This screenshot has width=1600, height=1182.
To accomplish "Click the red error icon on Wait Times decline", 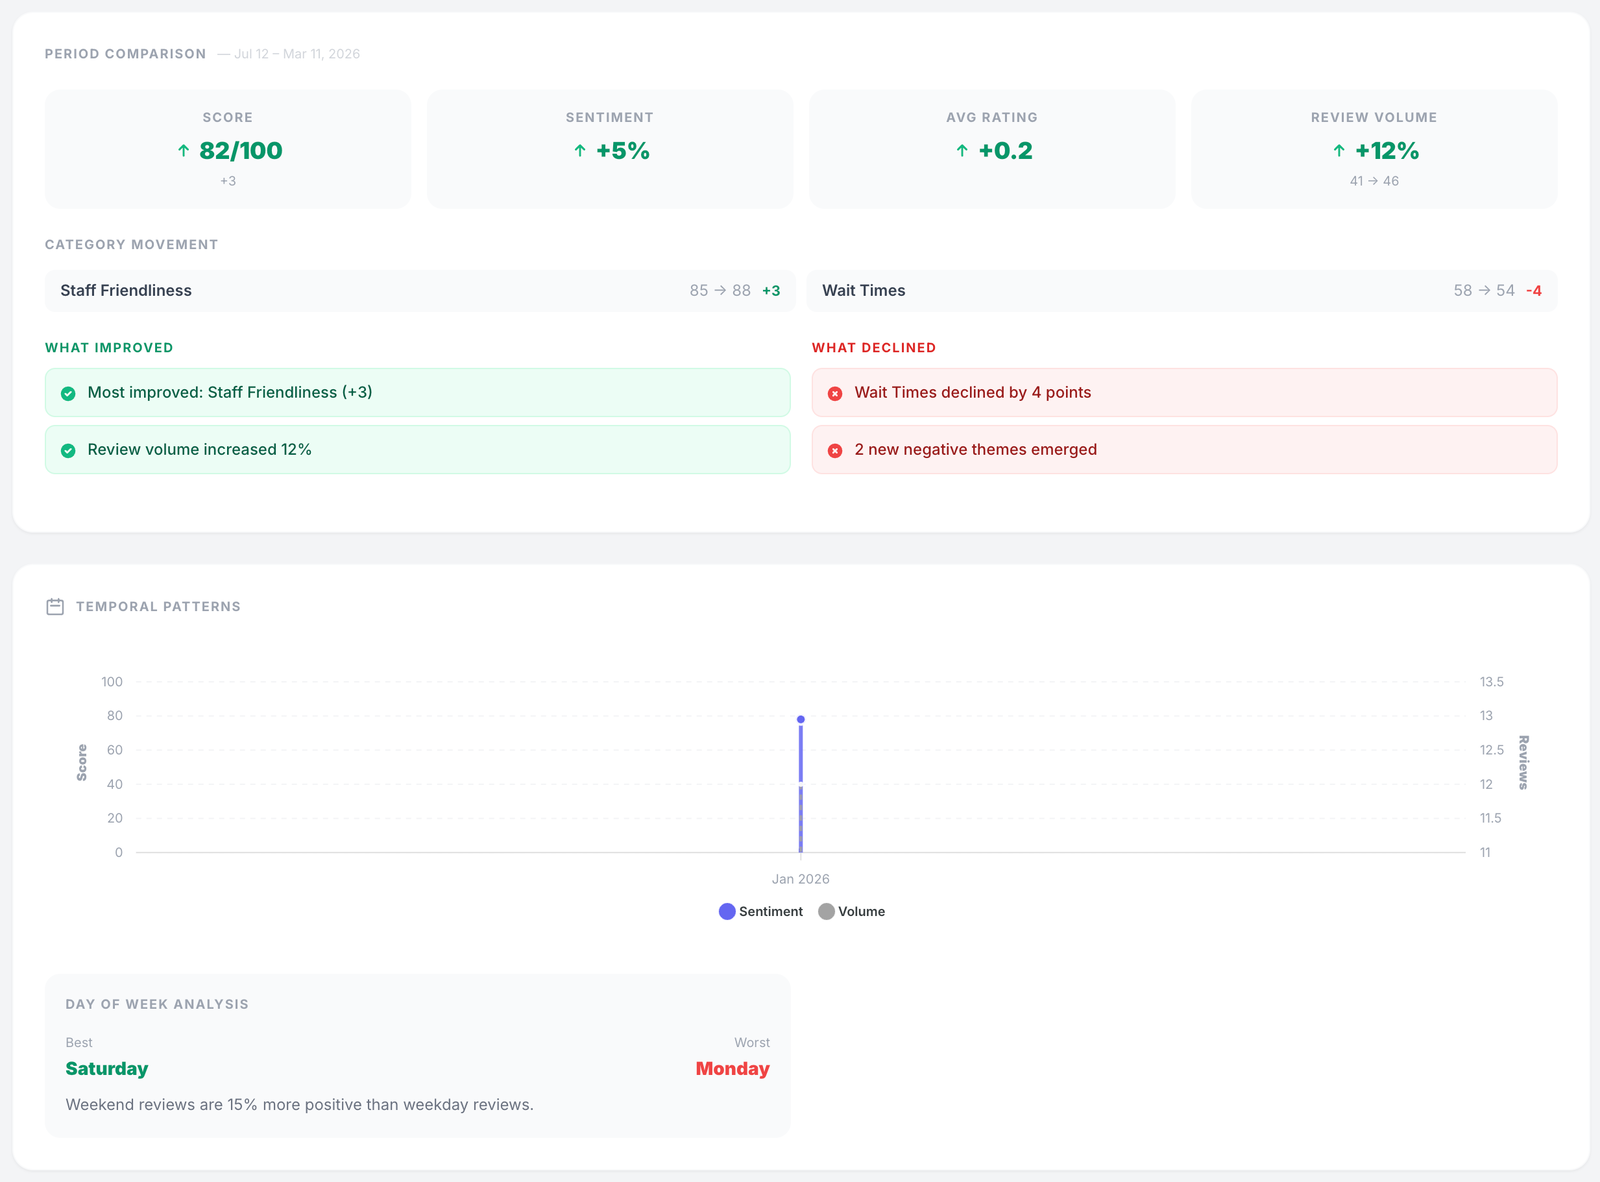I will pos(835,393).
